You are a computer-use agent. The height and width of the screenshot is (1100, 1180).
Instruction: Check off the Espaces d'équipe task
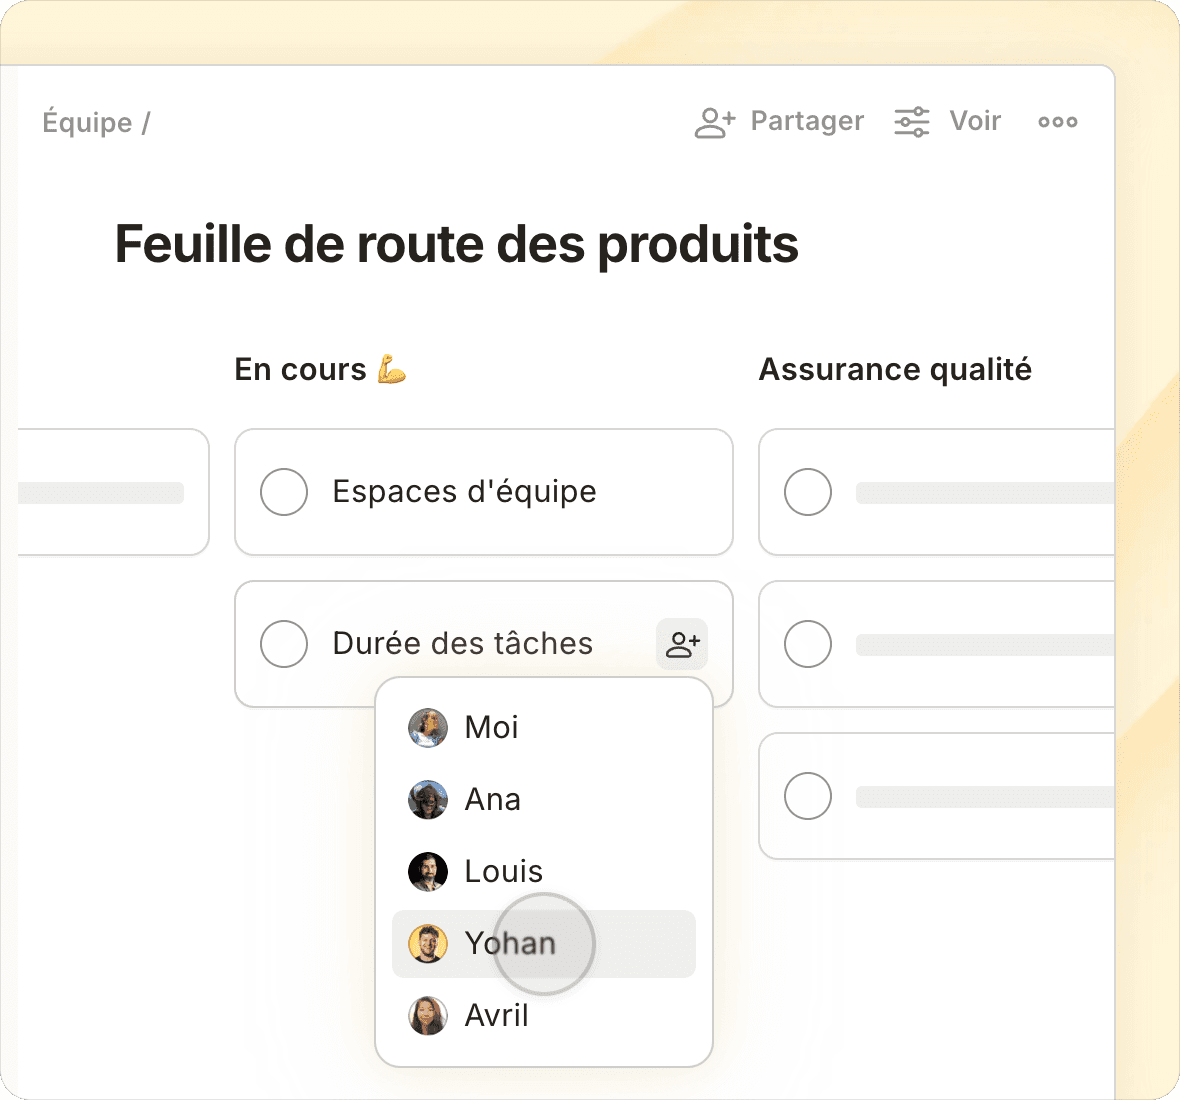tap(284, 492)
